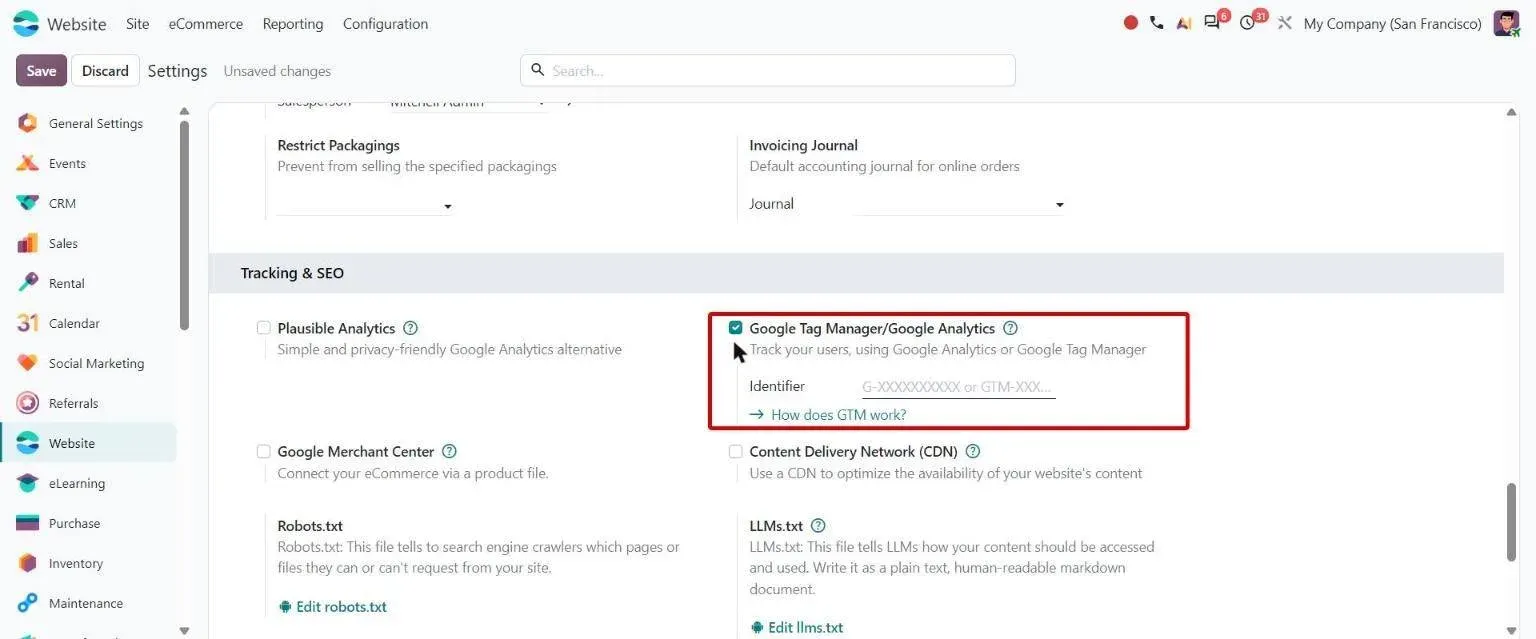Open the Site menu
The width and height of the screenshot is (1536, 639).
(x=137, y=23)
